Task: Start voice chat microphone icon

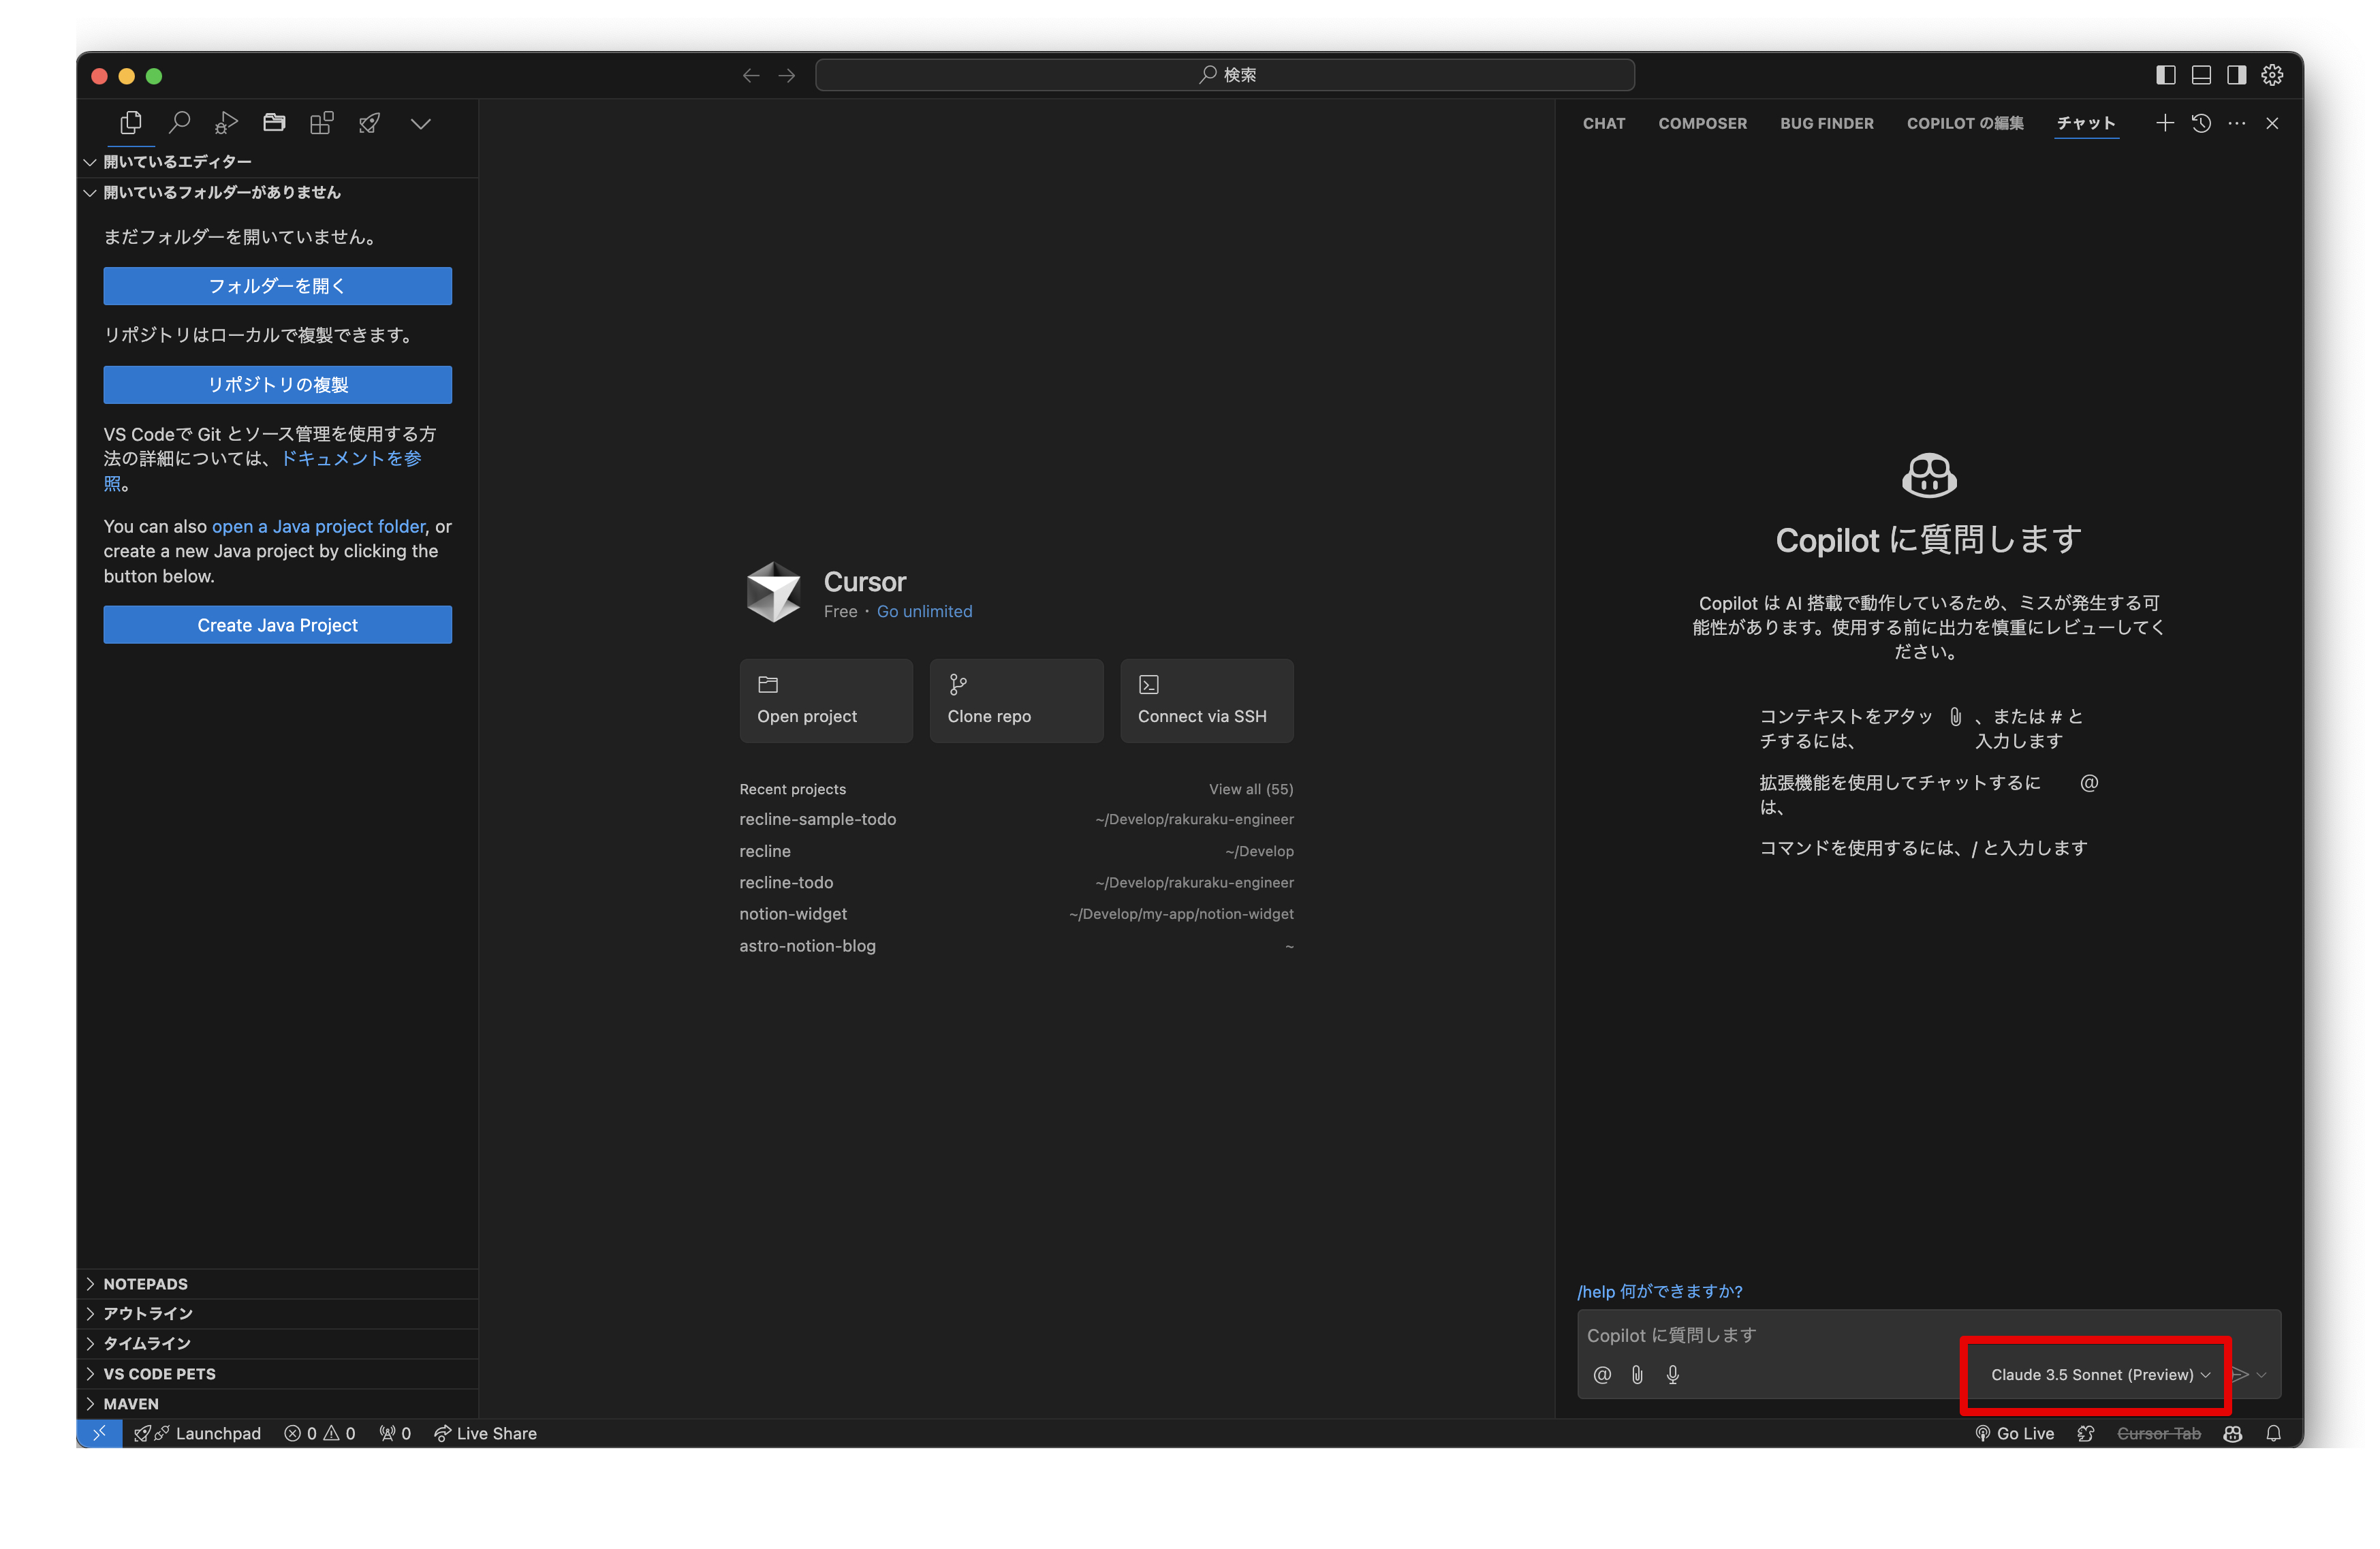Action: coord(1673,1375)
